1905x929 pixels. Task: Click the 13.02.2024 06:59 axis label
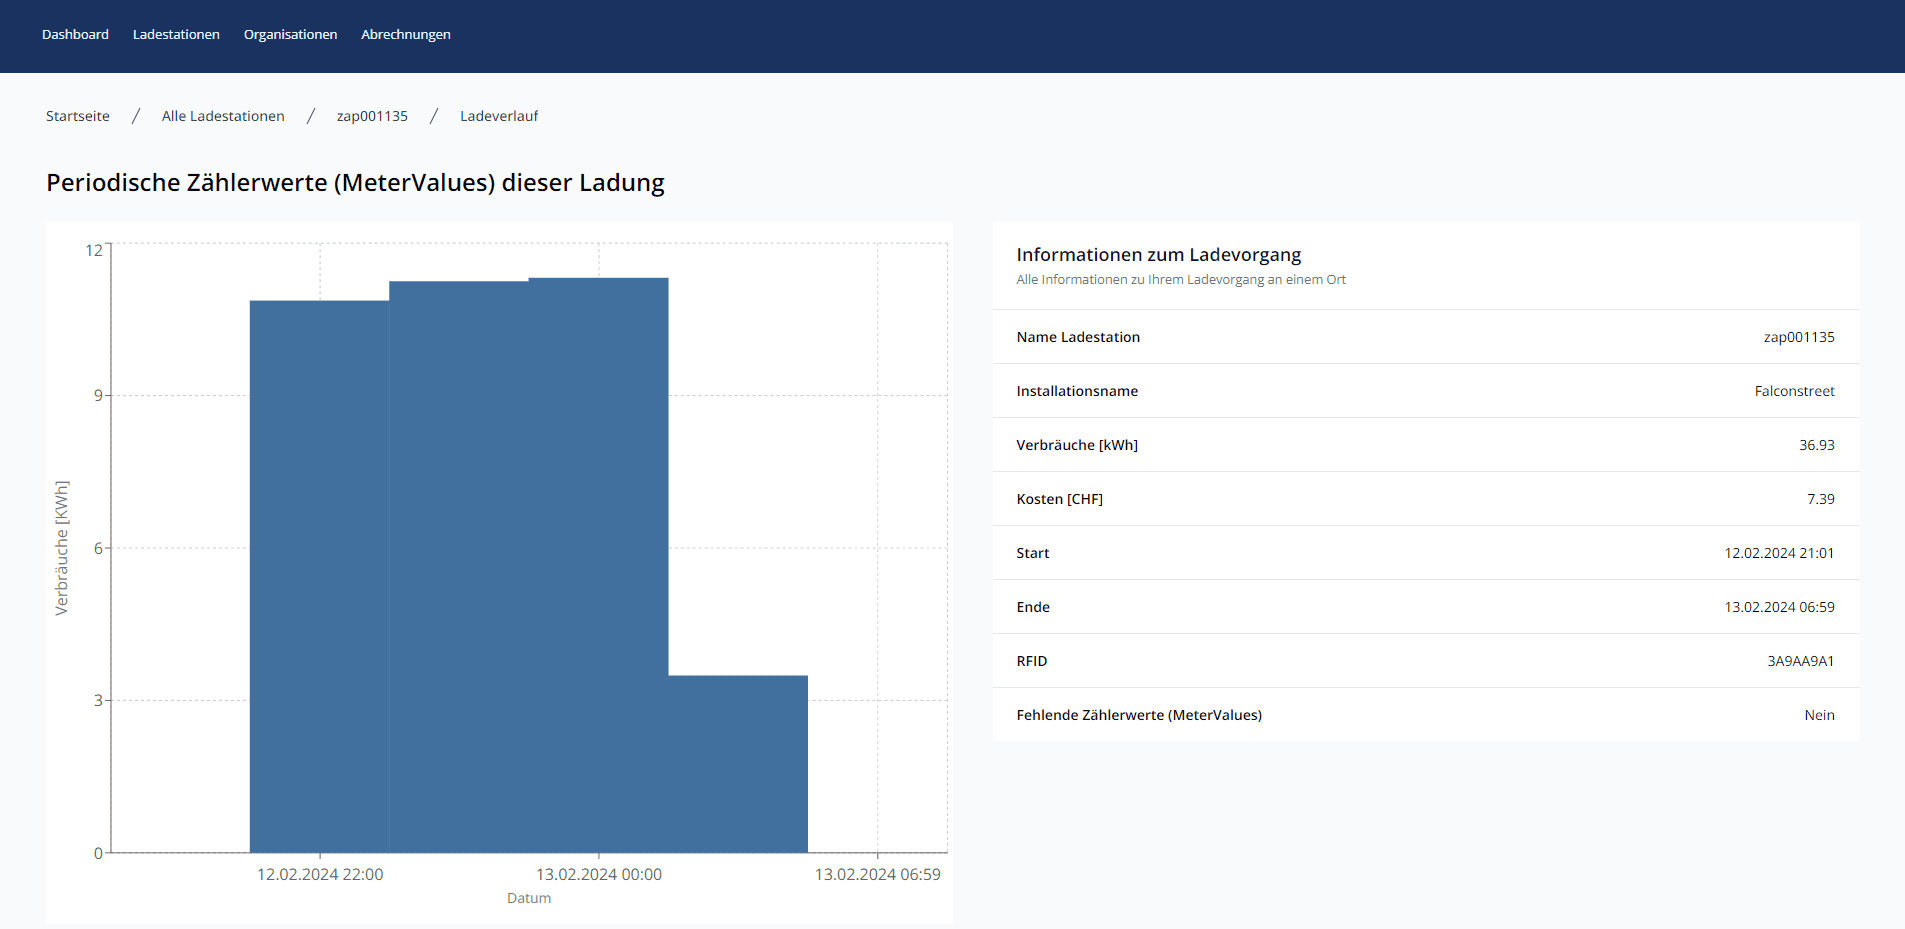click(x=878, y=874)
